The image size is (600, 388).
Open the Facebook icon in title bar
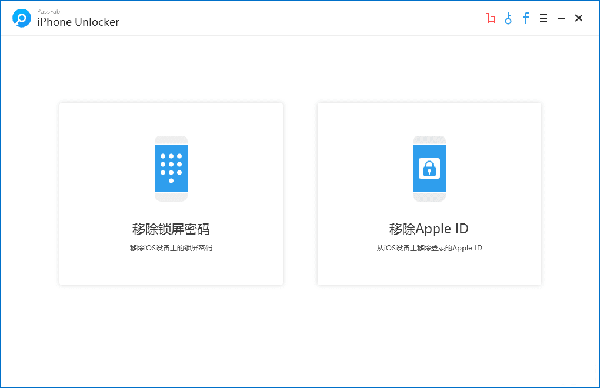click(x=526, y=18)
